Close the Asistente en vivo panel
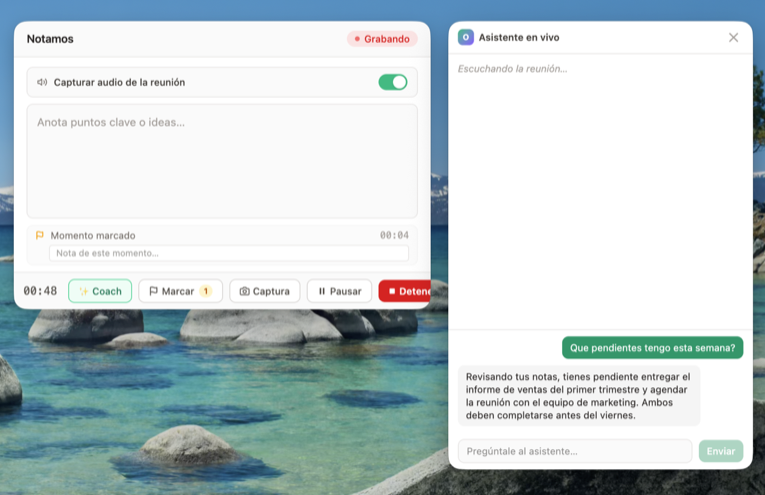This screenshot has width=765, height=495. tap(733, 38)
